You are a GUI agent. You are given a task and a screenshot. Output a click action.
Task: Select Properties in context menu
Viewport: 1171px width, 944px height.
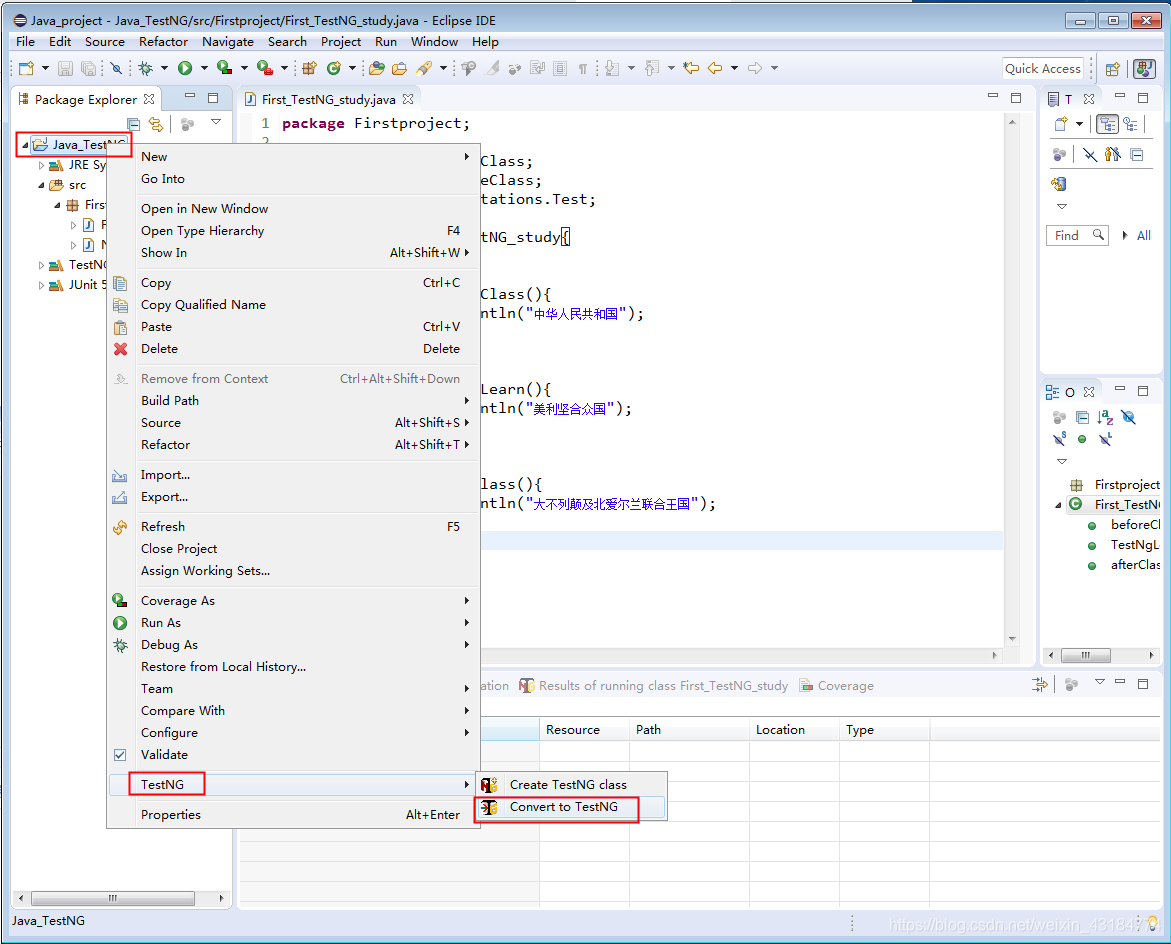point(293,815)
